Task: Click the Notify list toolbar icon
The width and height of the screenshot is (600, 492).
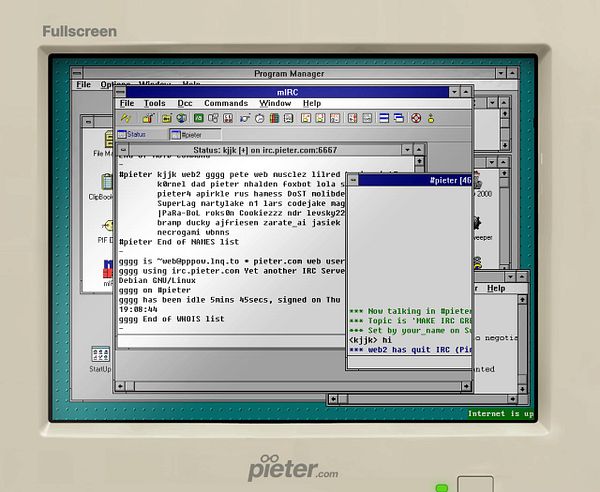Action: click(289, 118)
